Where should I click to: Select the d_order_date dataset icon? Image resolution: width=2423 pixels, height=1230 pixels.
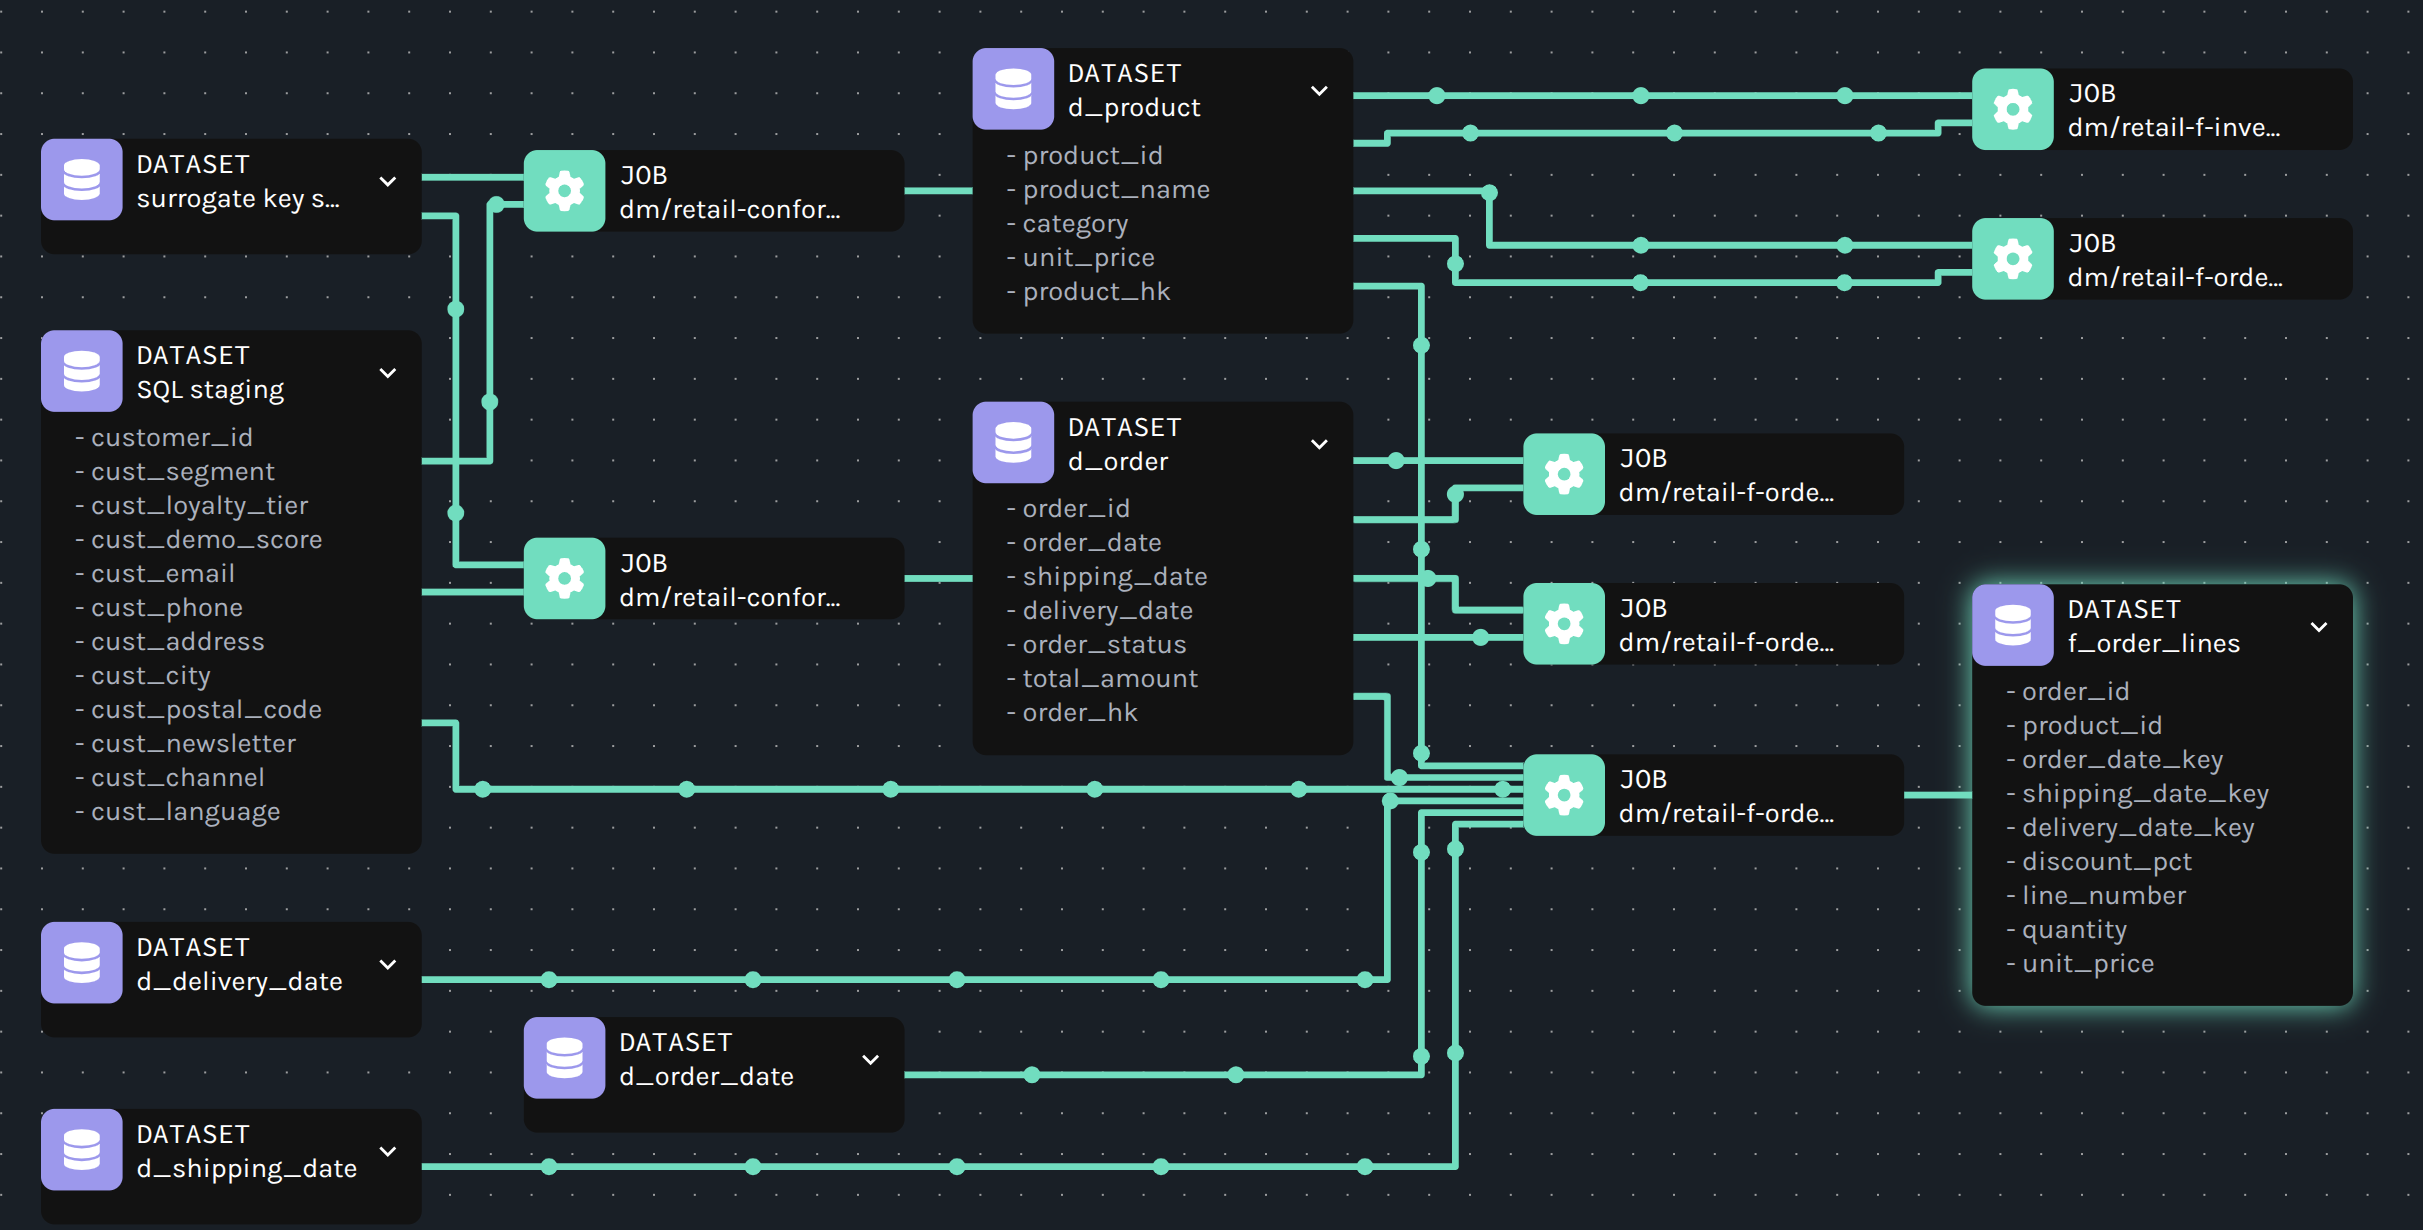coord(564,1058)
